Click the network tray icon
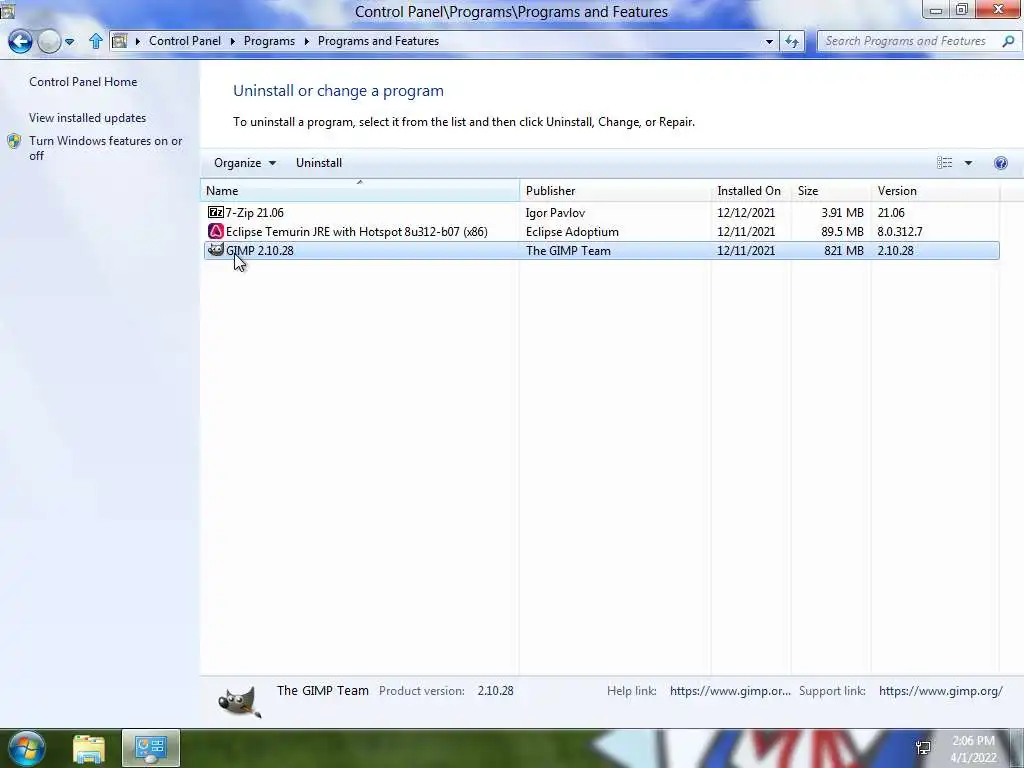The image size is (1024, 768). (x=923, y=748)
